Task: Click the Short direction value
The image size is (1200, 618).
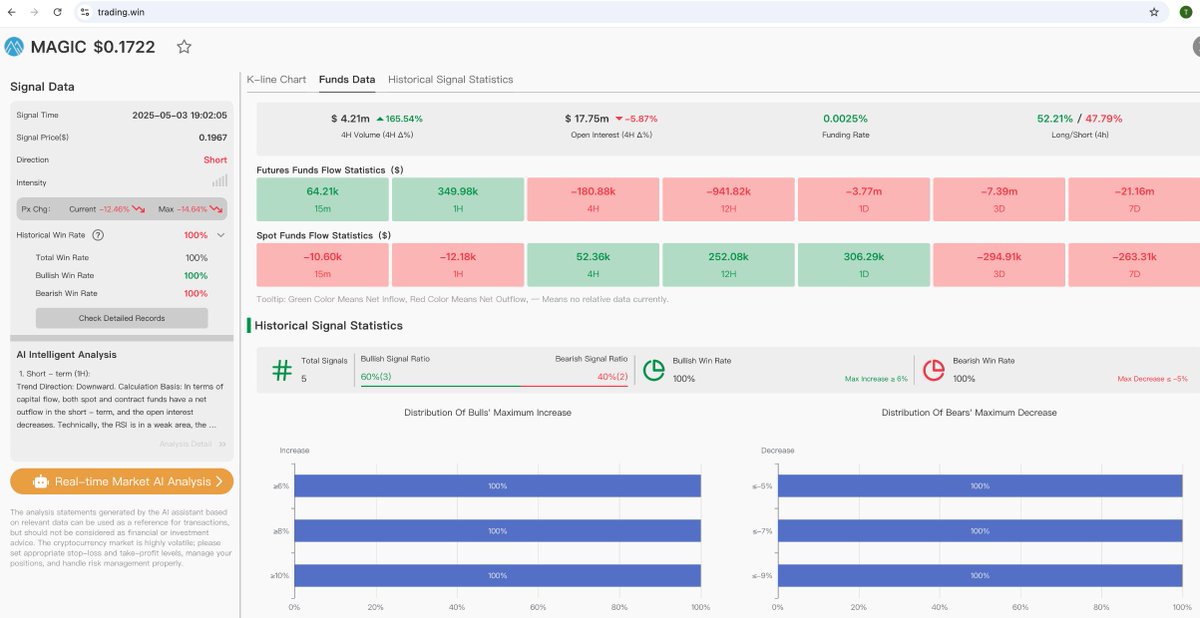Action: pyautogui.click(x=215, y=160)
